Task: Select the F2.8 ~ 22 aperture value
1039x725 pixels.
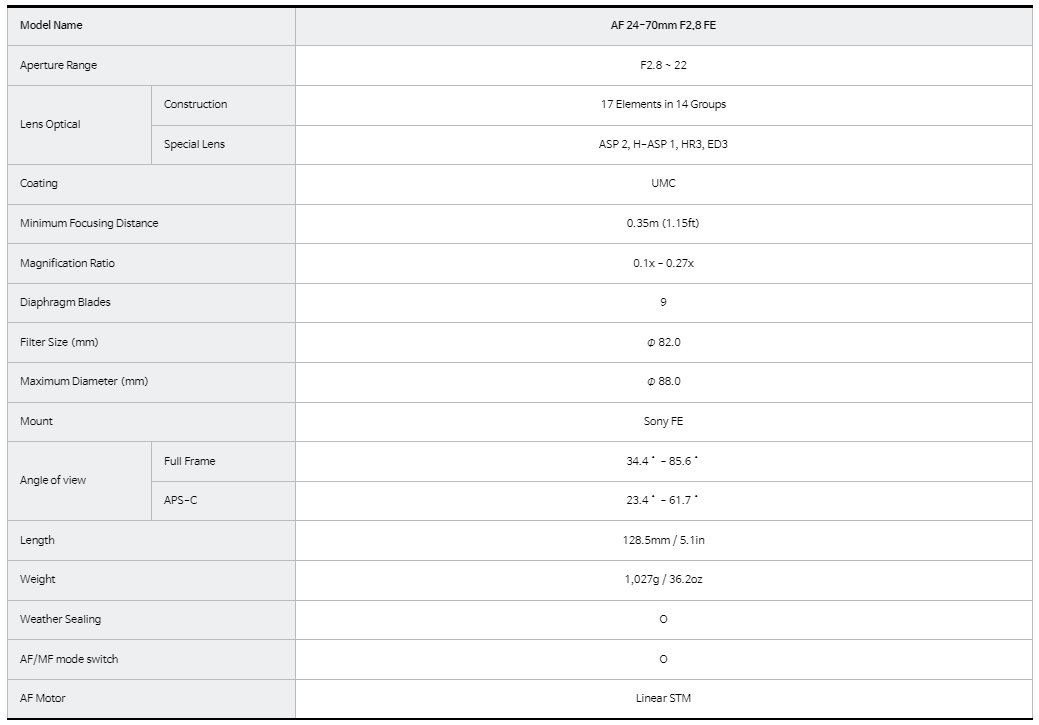Action: tap(663, 65)
